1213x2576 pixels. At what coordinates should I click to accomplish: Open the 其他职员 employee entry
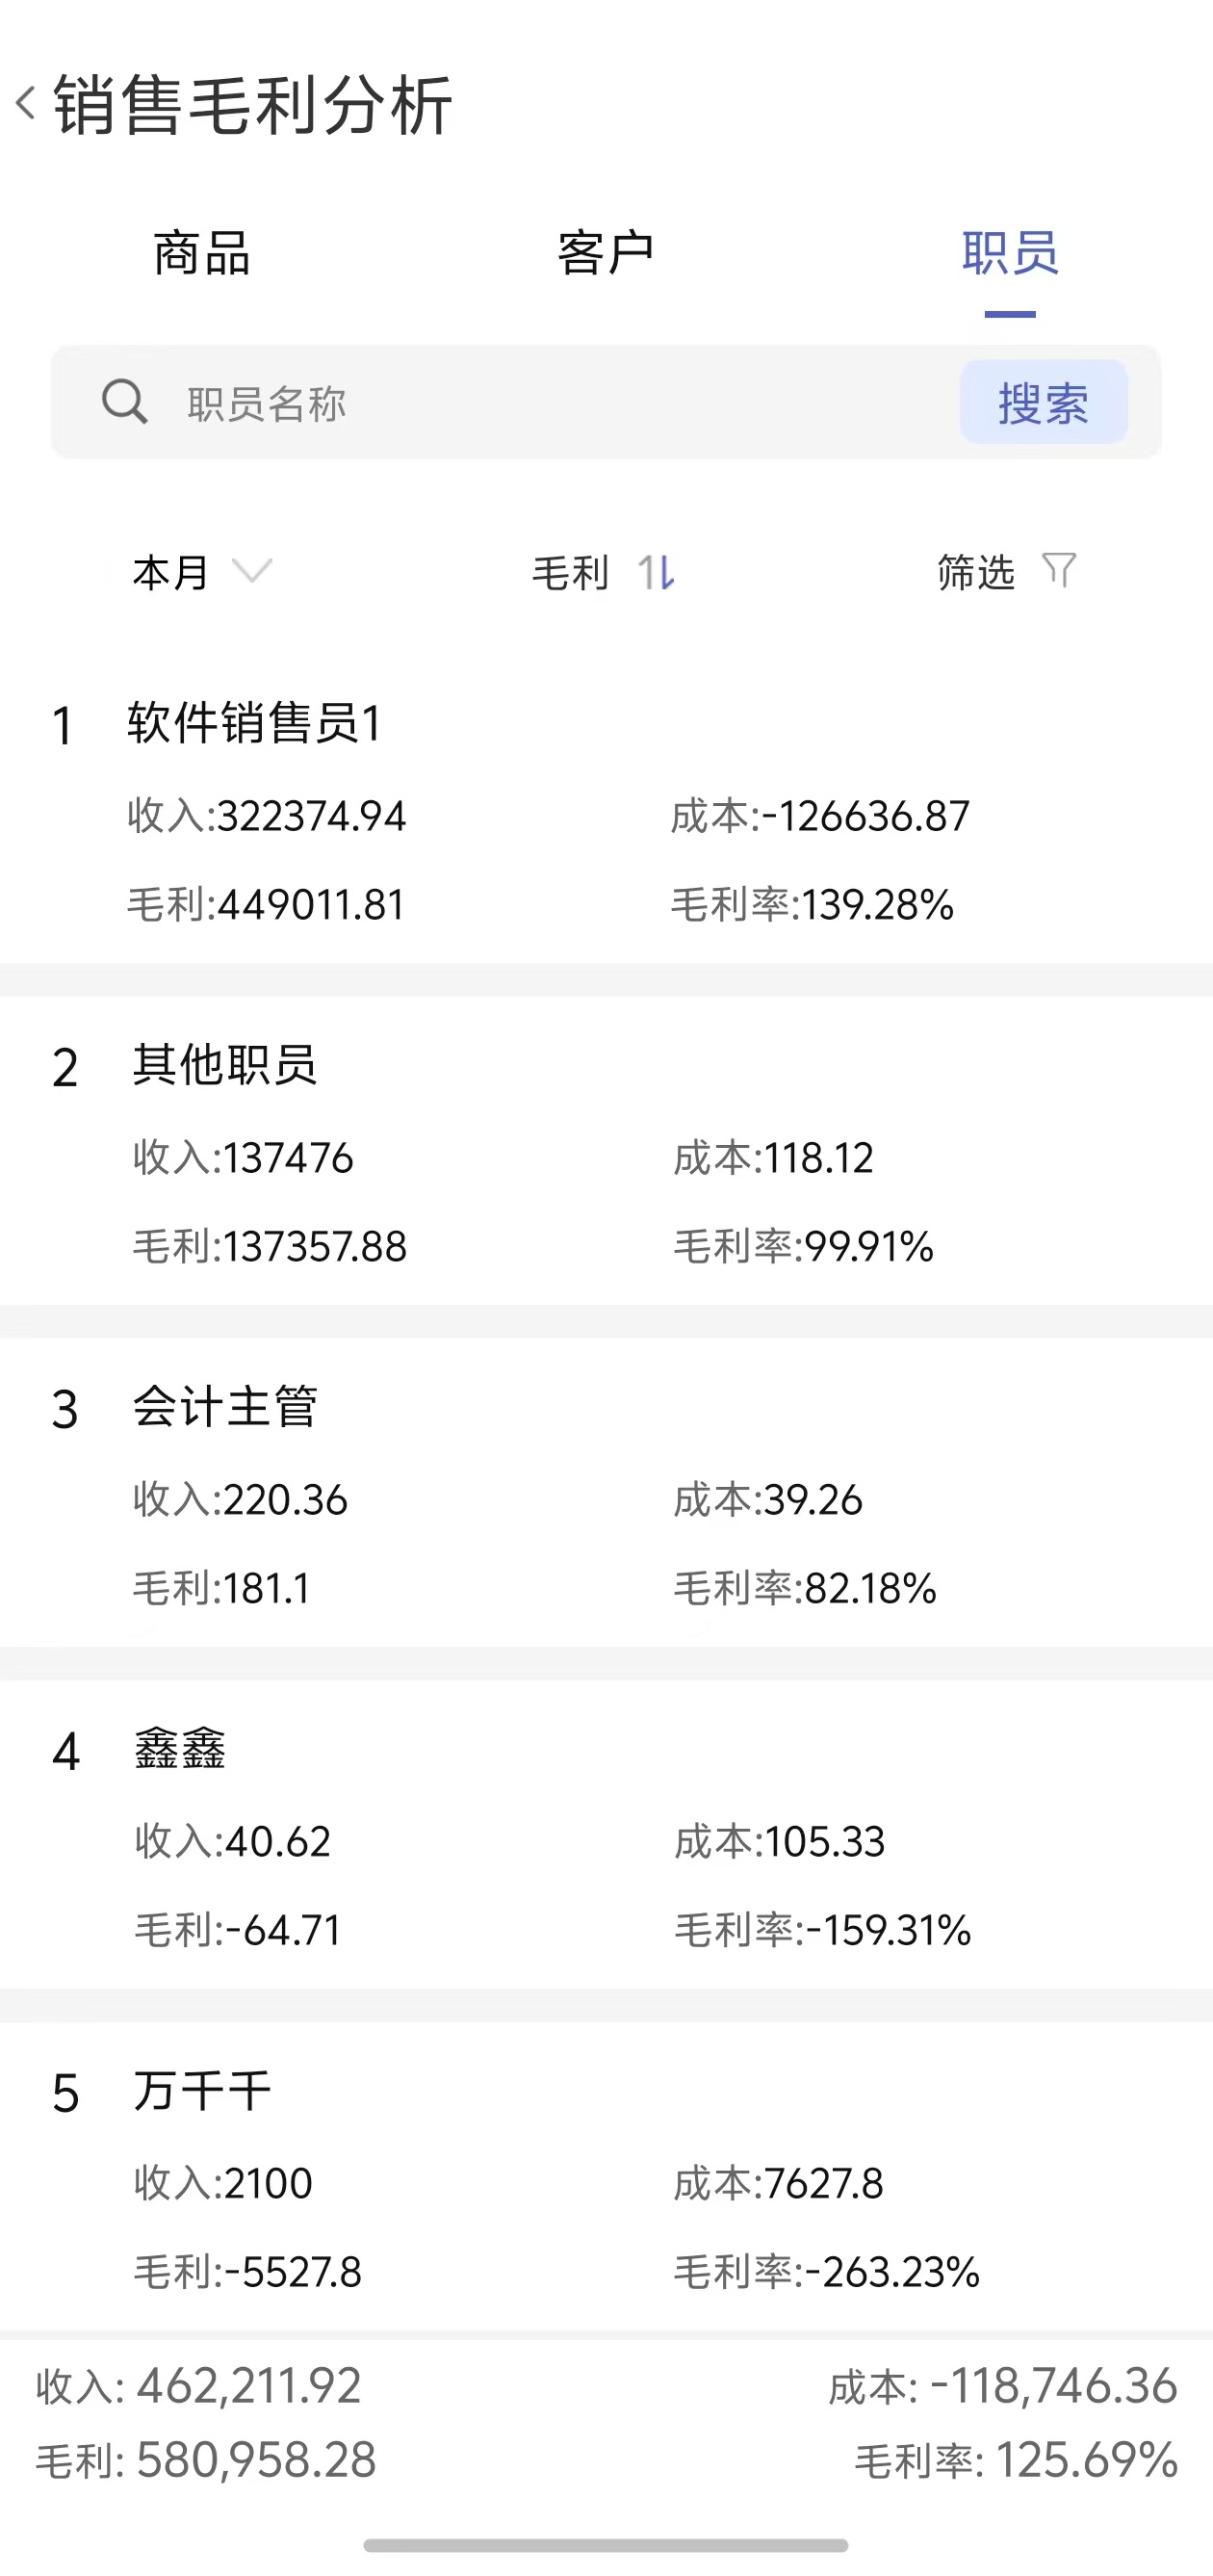[x=606, y=1152]
